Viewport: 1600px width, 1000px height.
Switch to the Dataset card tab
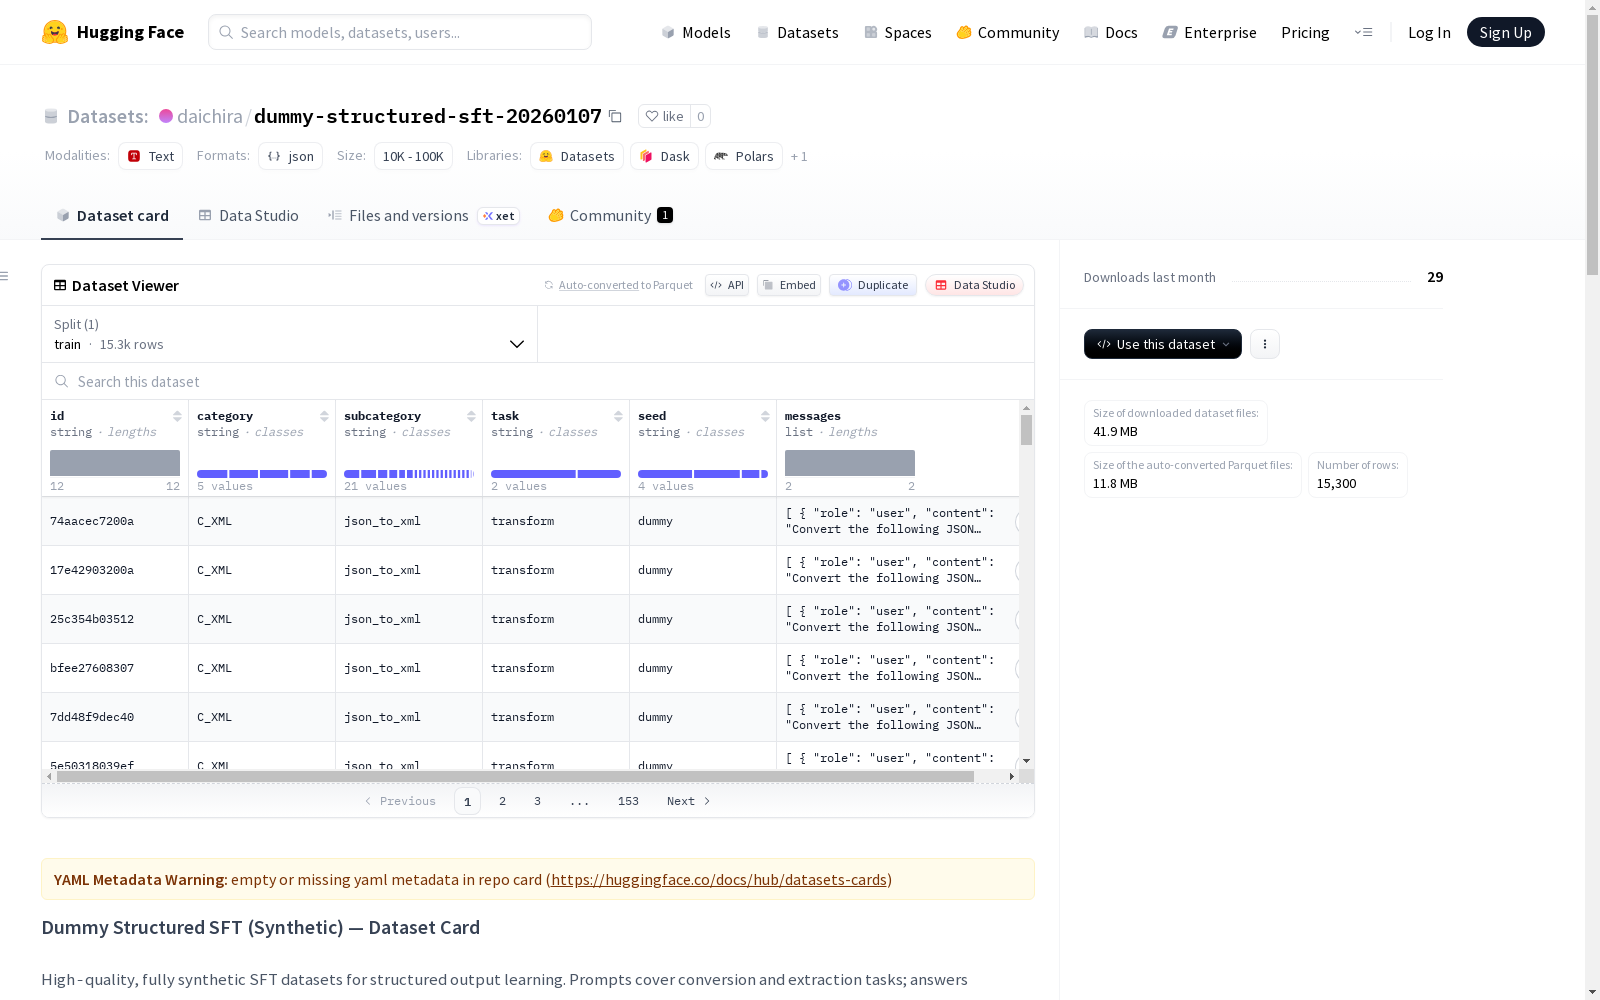pyautogui.click(x=112, y=216)
